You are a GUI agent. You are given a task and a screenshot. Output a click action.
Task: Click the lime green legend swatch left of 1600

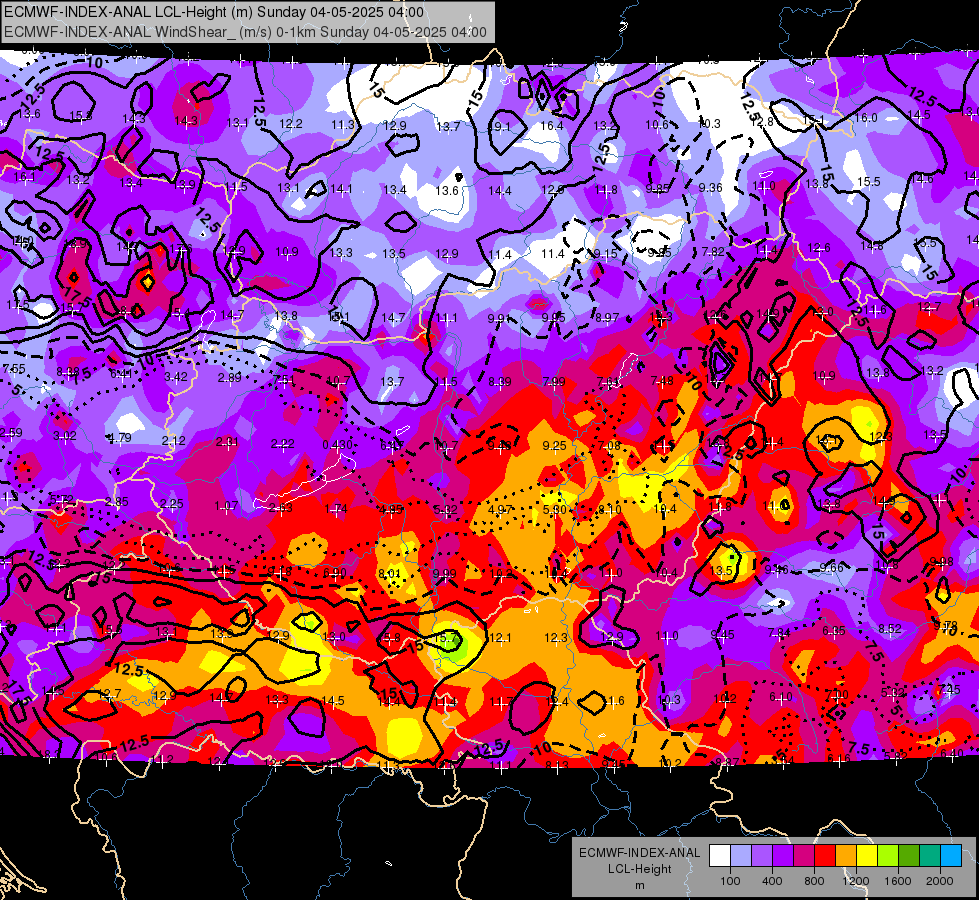pyautogui.click(x=888, y=856)
